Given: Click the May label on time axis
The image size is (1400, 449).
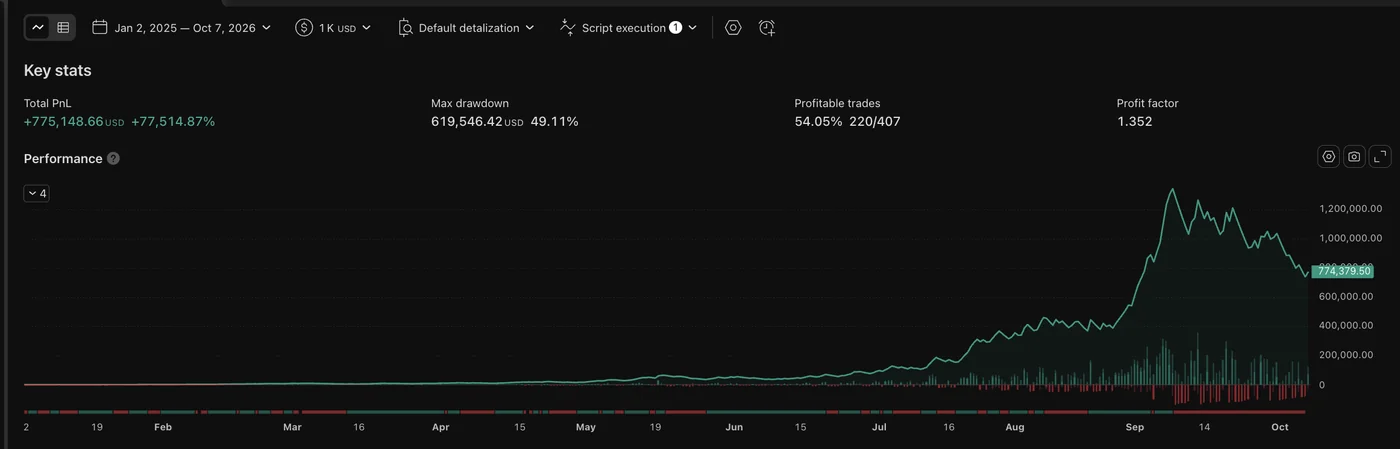Looking at the screenshot, I should pyautogui.click(x=586, y=427).
